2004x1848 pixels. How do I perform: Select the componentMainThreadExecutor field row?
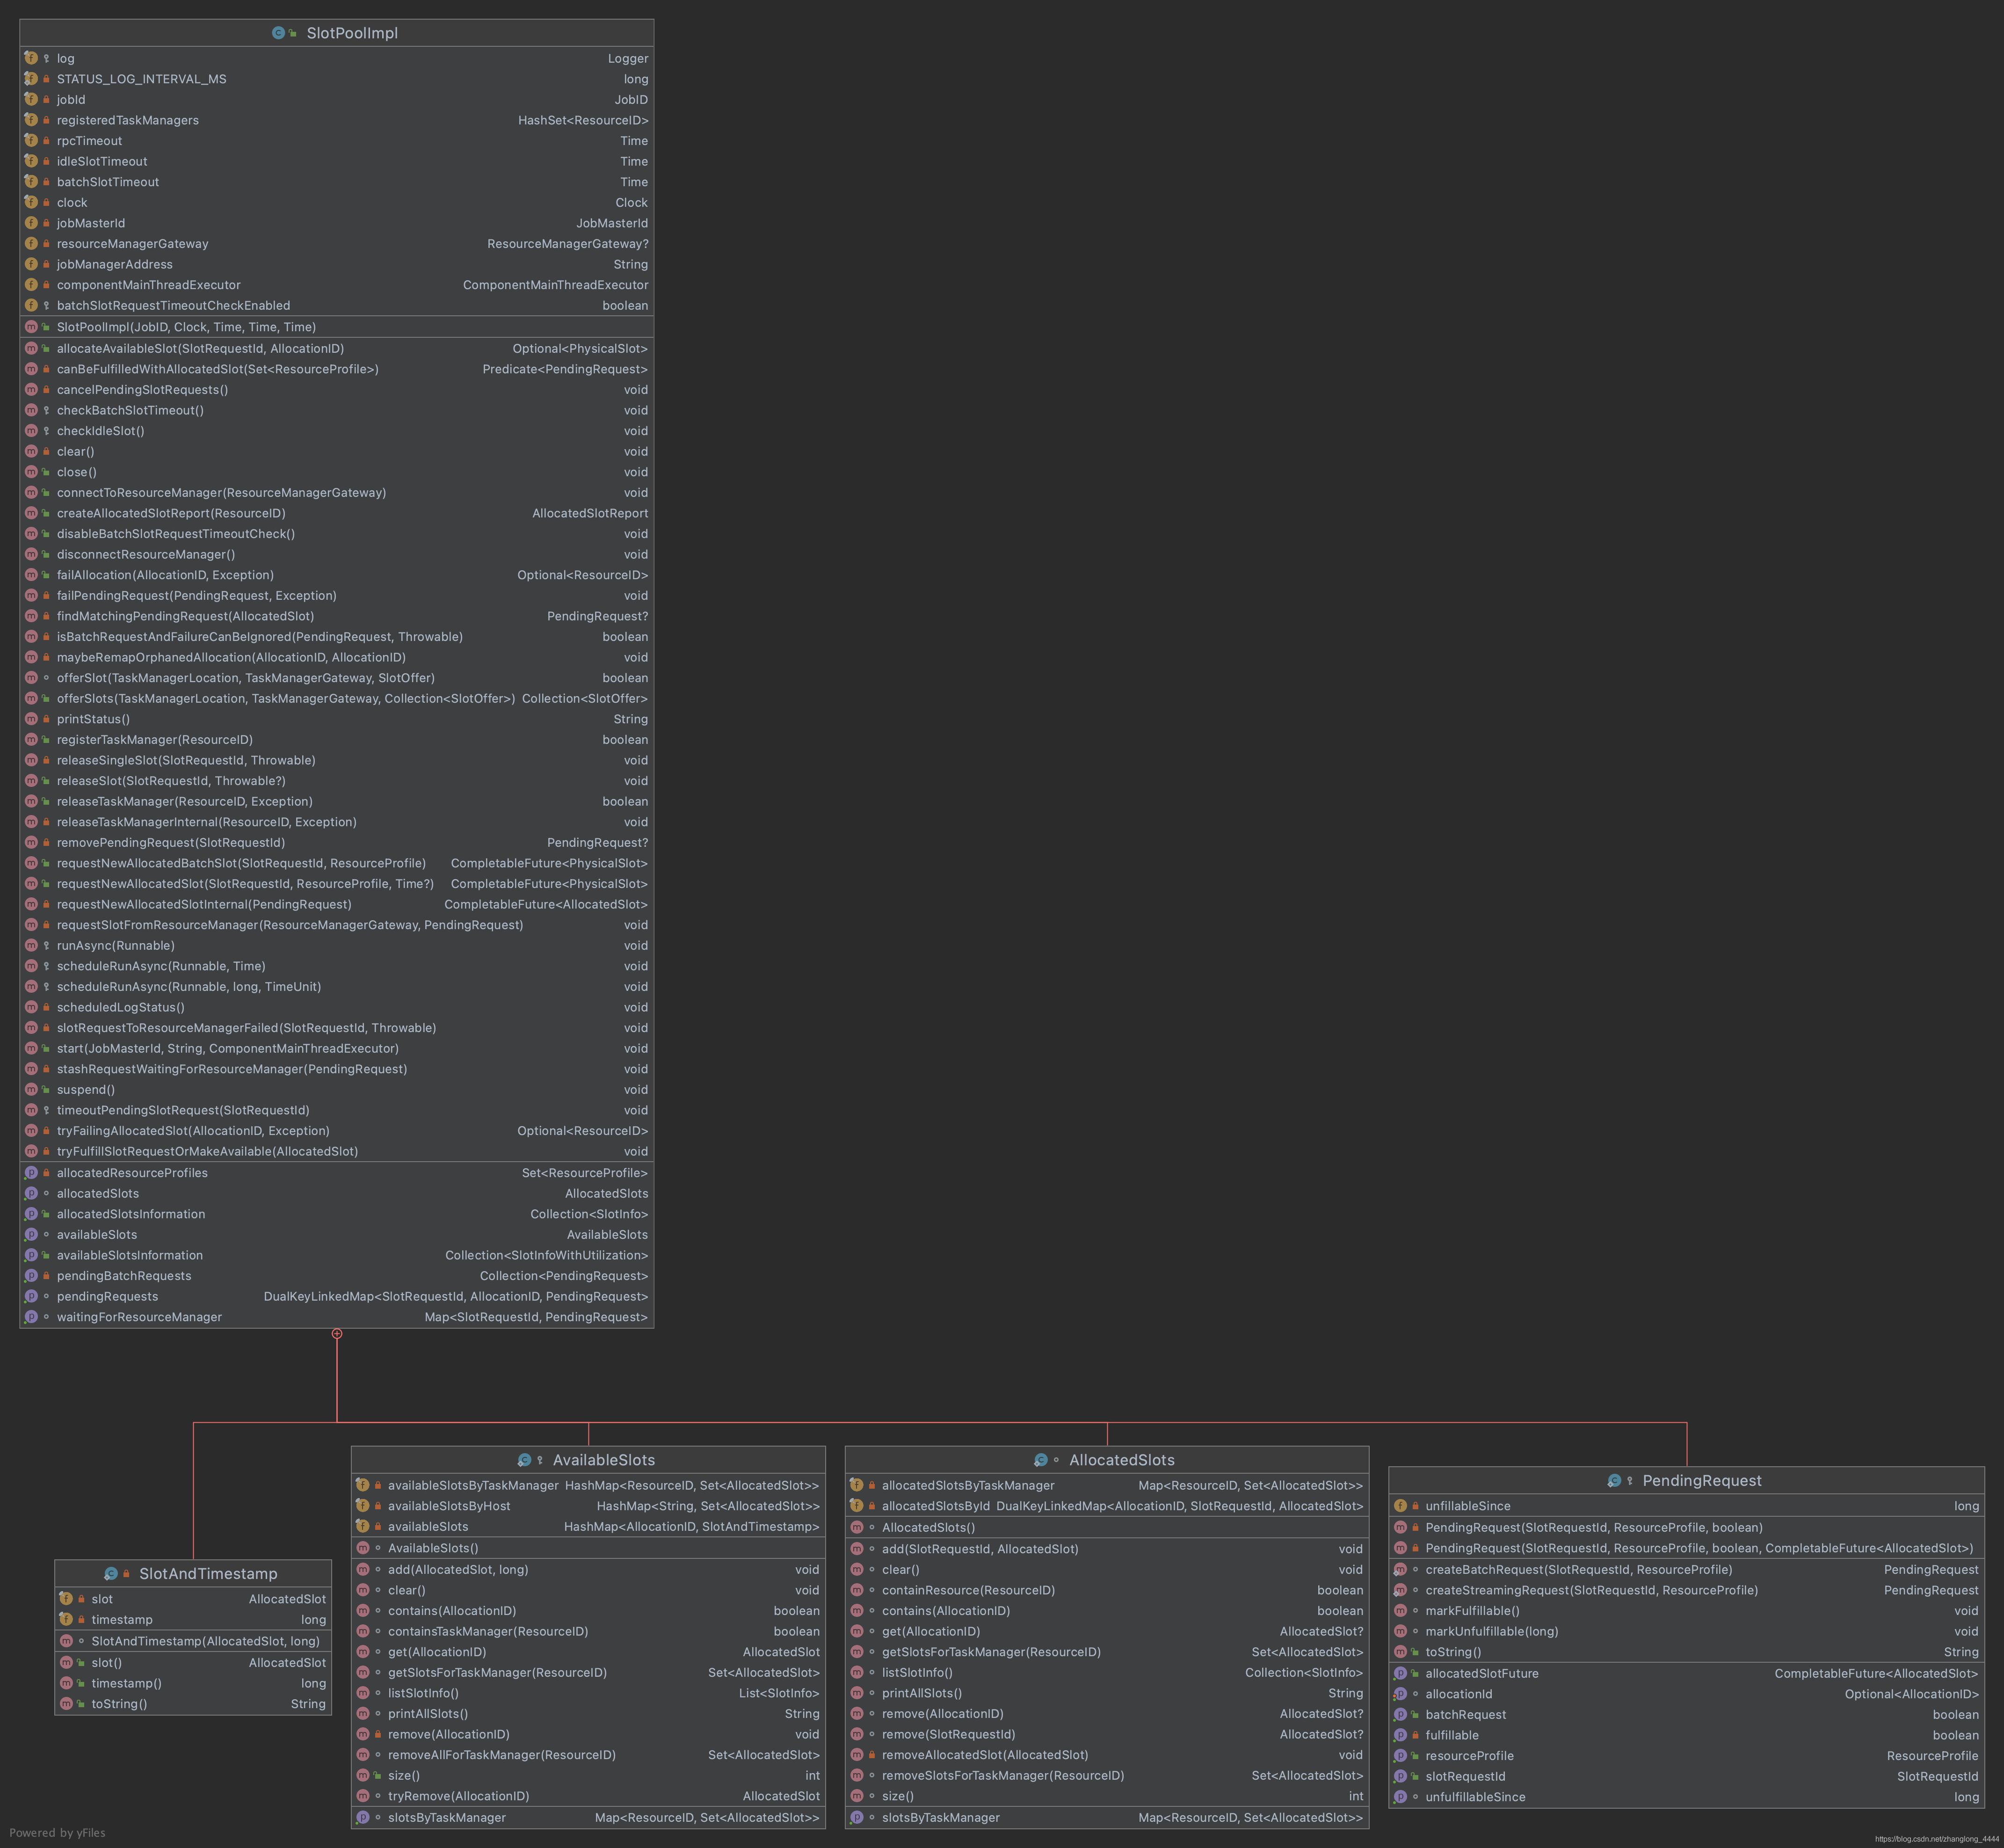pyautogui.click(x=337, y=285)
